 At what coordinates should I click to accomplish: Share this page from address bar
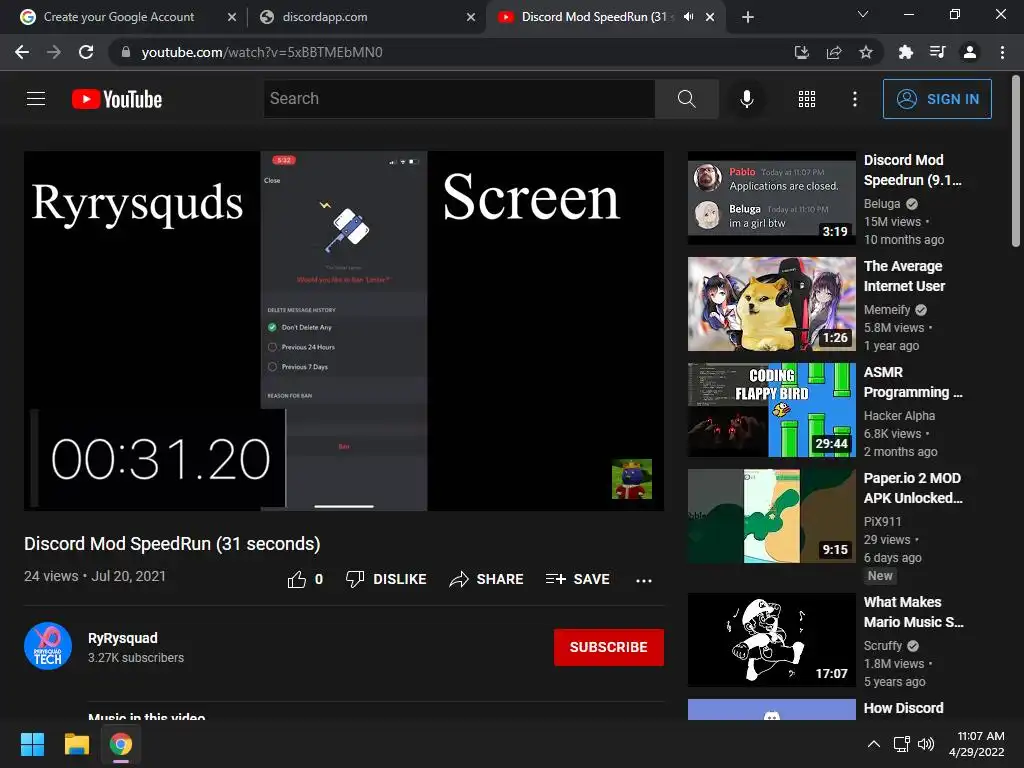pyautogui.click(x=834, y=52)
